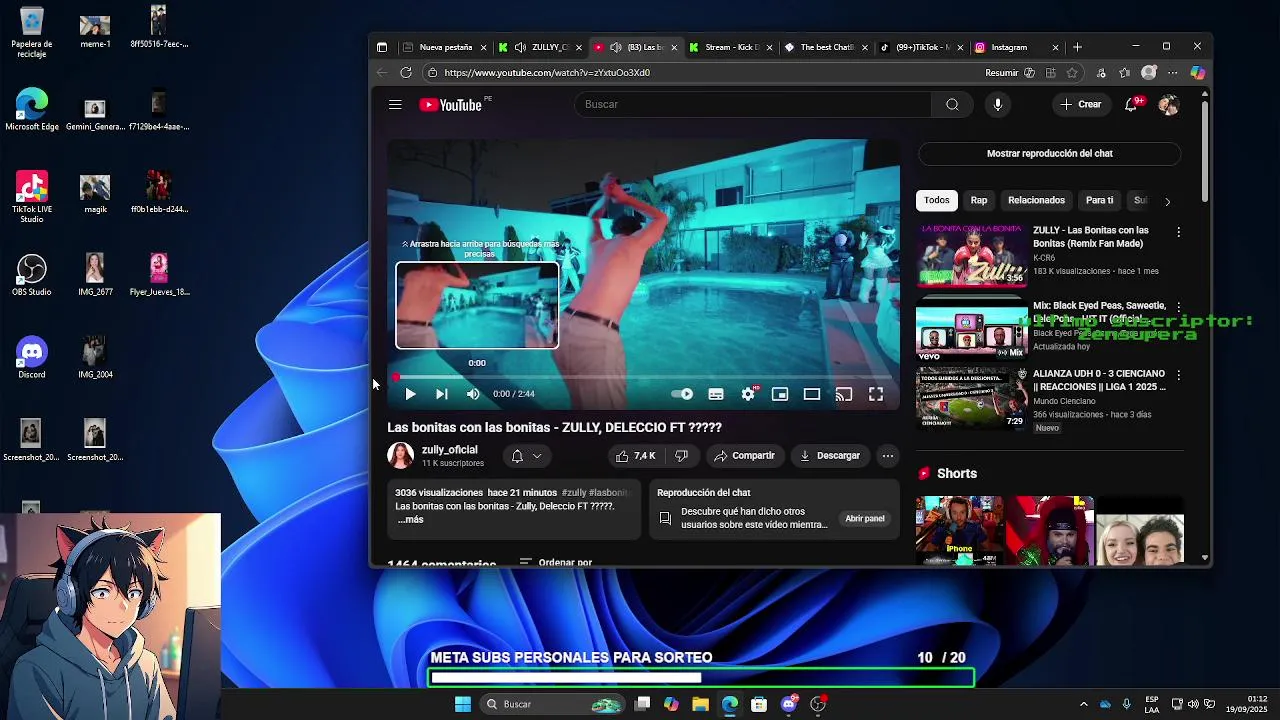This screenshot has height=720, width=1280.
Task: Expand description with ...más
Action: 410,520
